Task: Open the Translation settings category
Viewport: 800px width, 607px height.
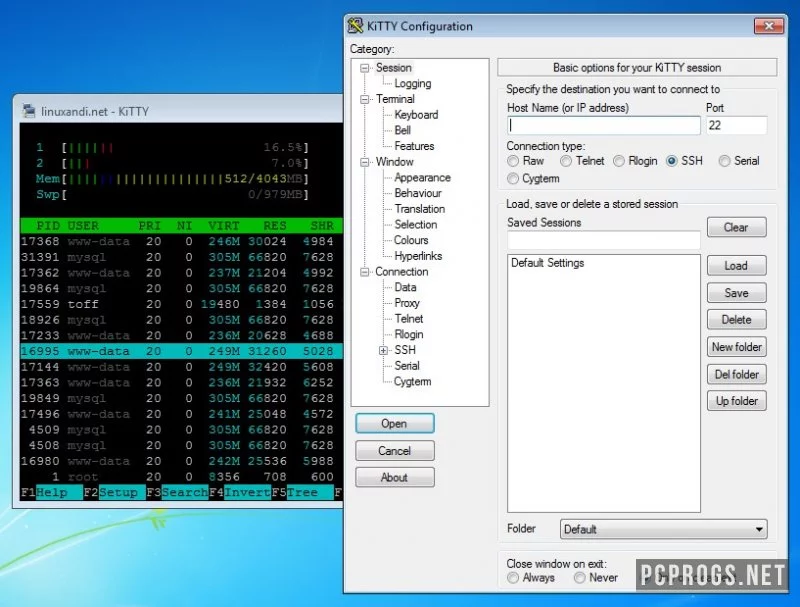Action: [x=419, y=209]
